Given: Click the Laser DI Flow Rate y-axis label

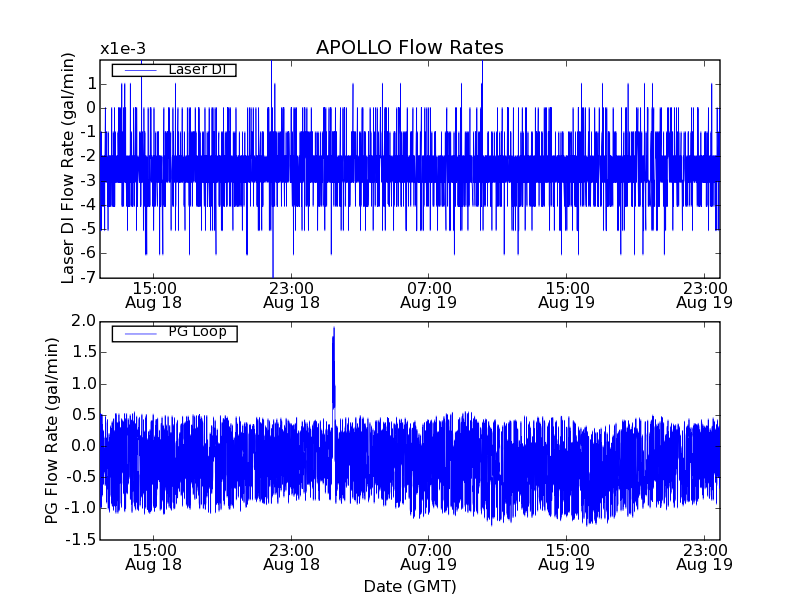Looking at the screenshot, I should (x=68, y=168).
